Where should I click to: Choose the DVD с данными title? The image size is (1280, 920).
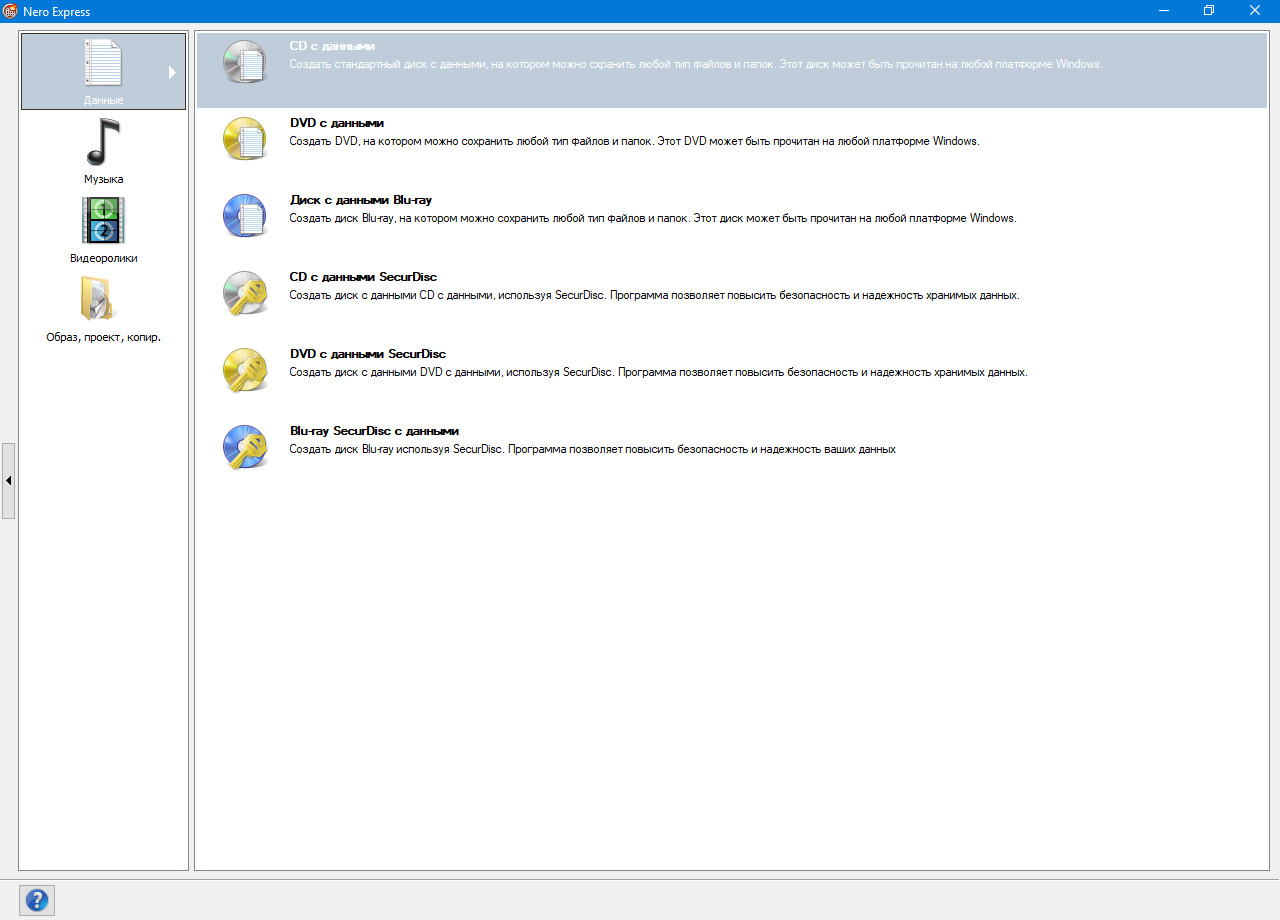point(337,123)
